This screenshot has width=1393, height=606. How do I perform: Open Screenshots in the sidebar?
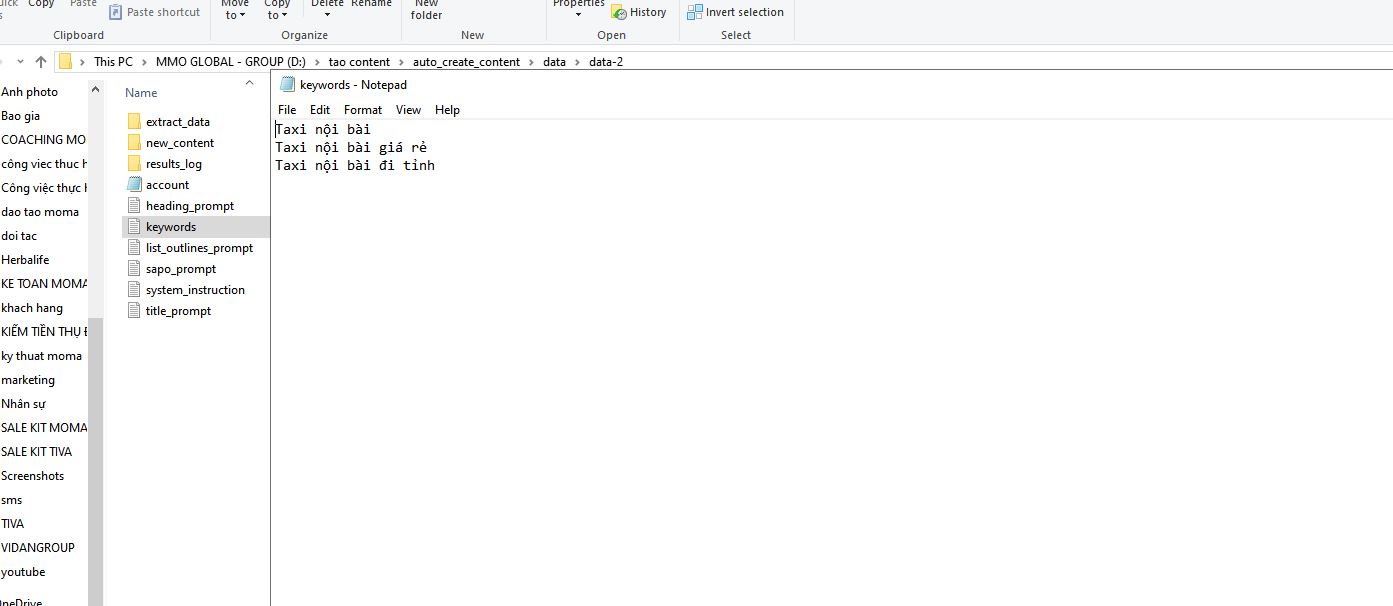click(33, 476)
